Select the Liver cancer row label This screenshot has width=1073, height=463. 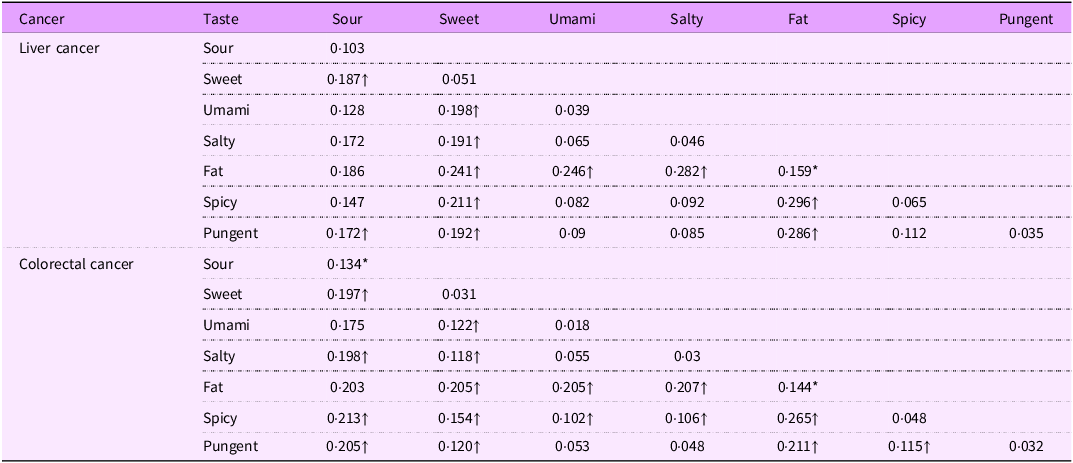(x=59, y=48)
